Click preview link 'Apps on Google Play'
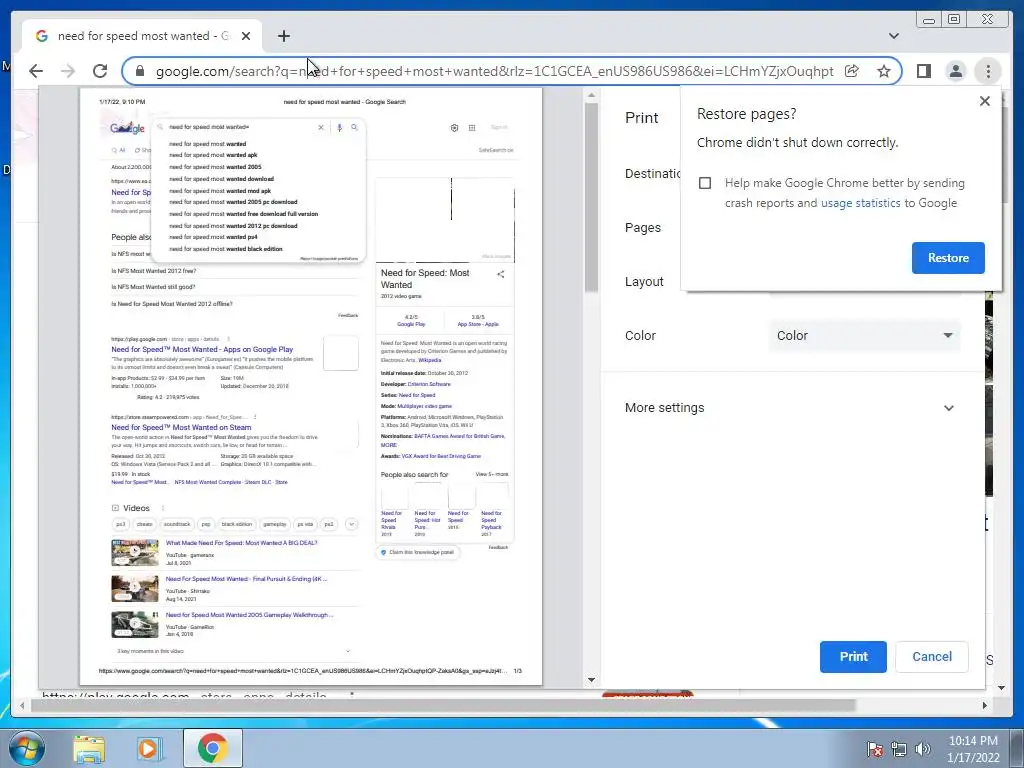Screen dimensions: 1024x768 click(258, 349)
